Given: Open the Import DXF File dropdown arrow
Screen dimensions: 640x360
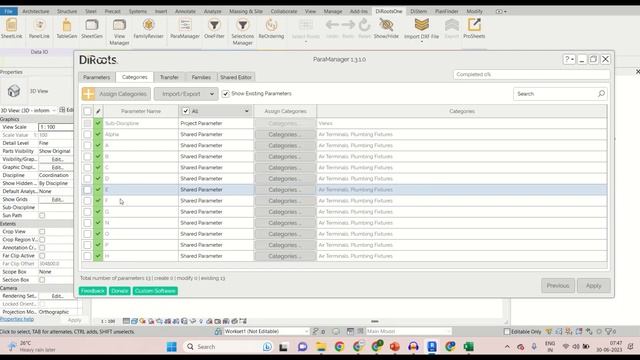Looking at the screenshot, I should coord(422,42).
